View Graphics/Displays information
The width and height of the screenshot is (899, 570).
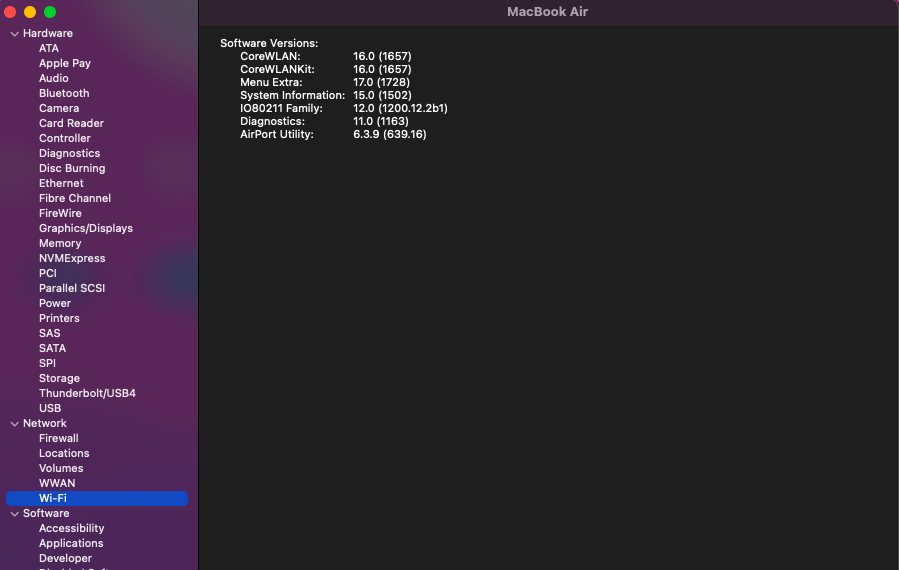coord(86,228)
